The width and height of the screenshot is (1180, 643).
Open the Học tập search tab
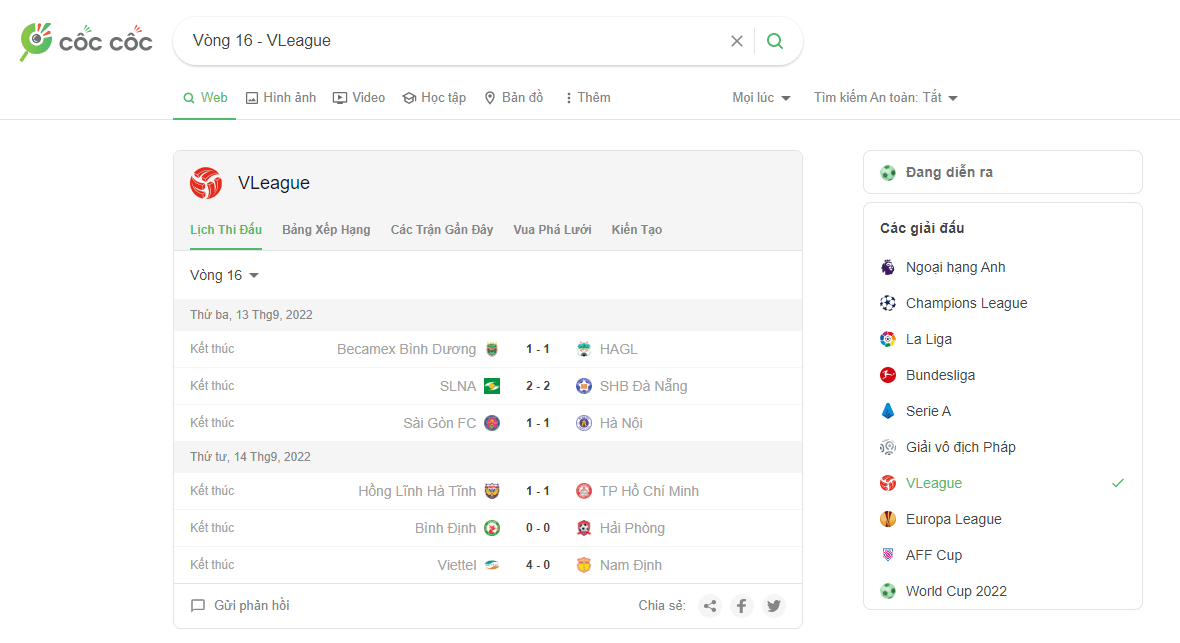tap(434, 98)
